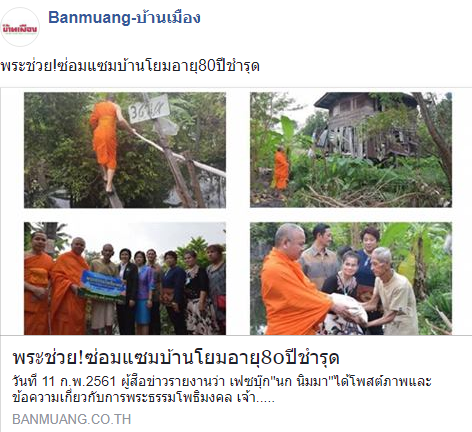Click the BANMUANG.CO.TH domain label
Image resolution: width=472 pixels, height=432 pixels.
(71, 419)
